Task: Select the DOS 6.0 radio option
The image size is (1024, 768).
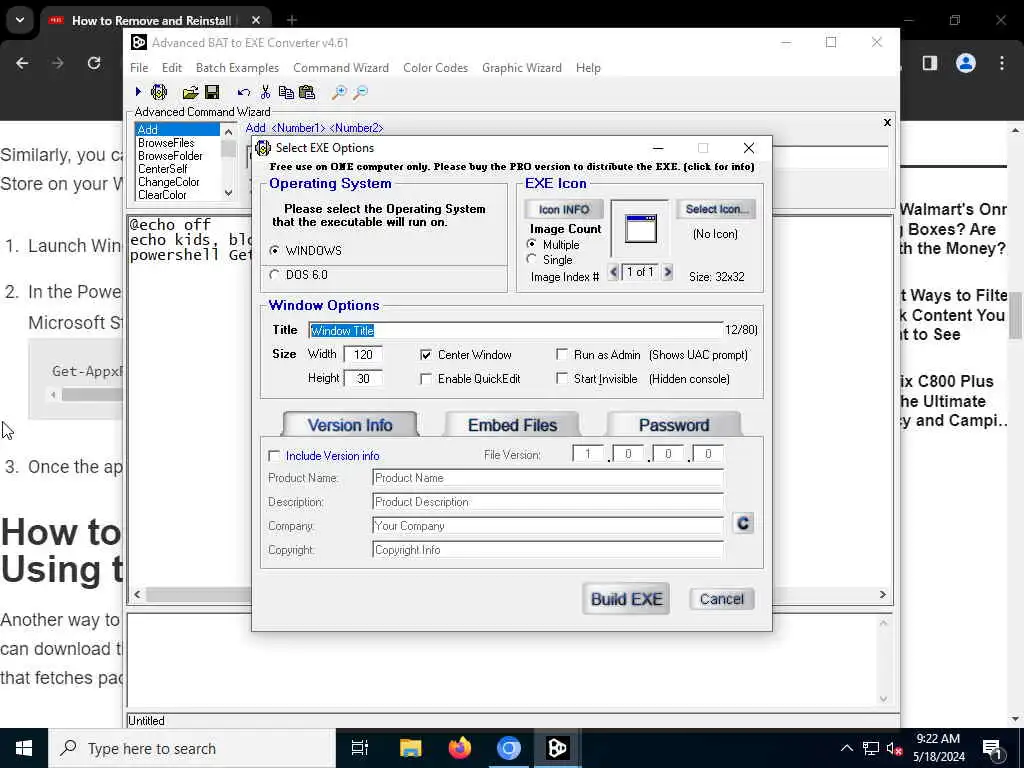Action: [274, 275]
